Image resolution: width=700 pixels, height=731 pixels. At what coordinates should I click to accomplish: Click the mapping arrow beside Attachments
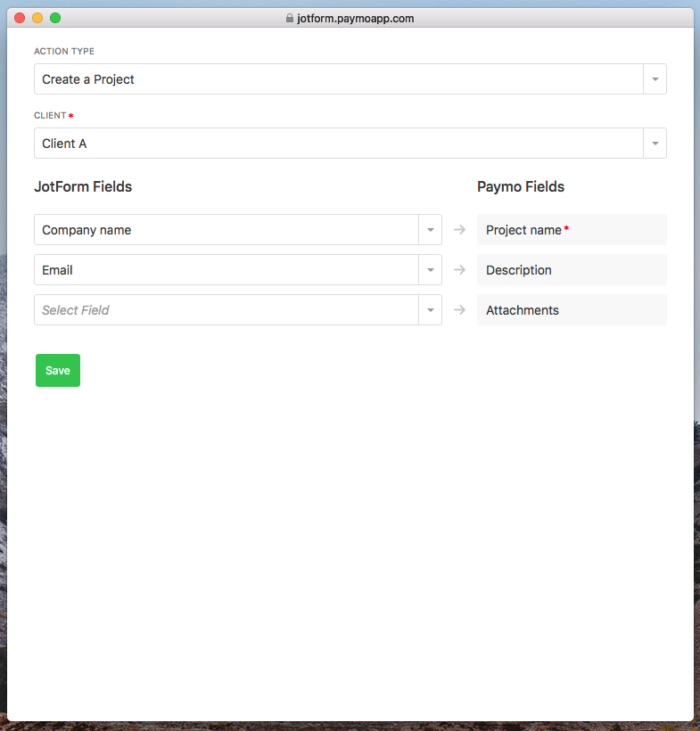coord(460,310)
